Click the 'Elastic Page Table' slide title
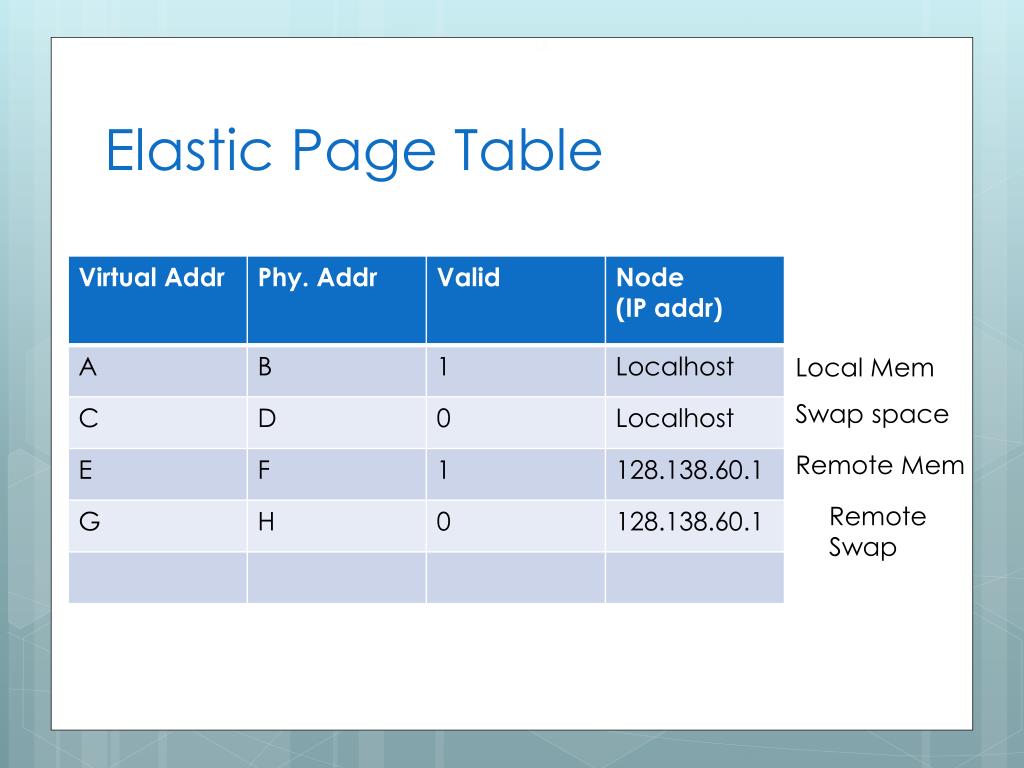The height and width of the screenshot is (768, 1024). 353,152
